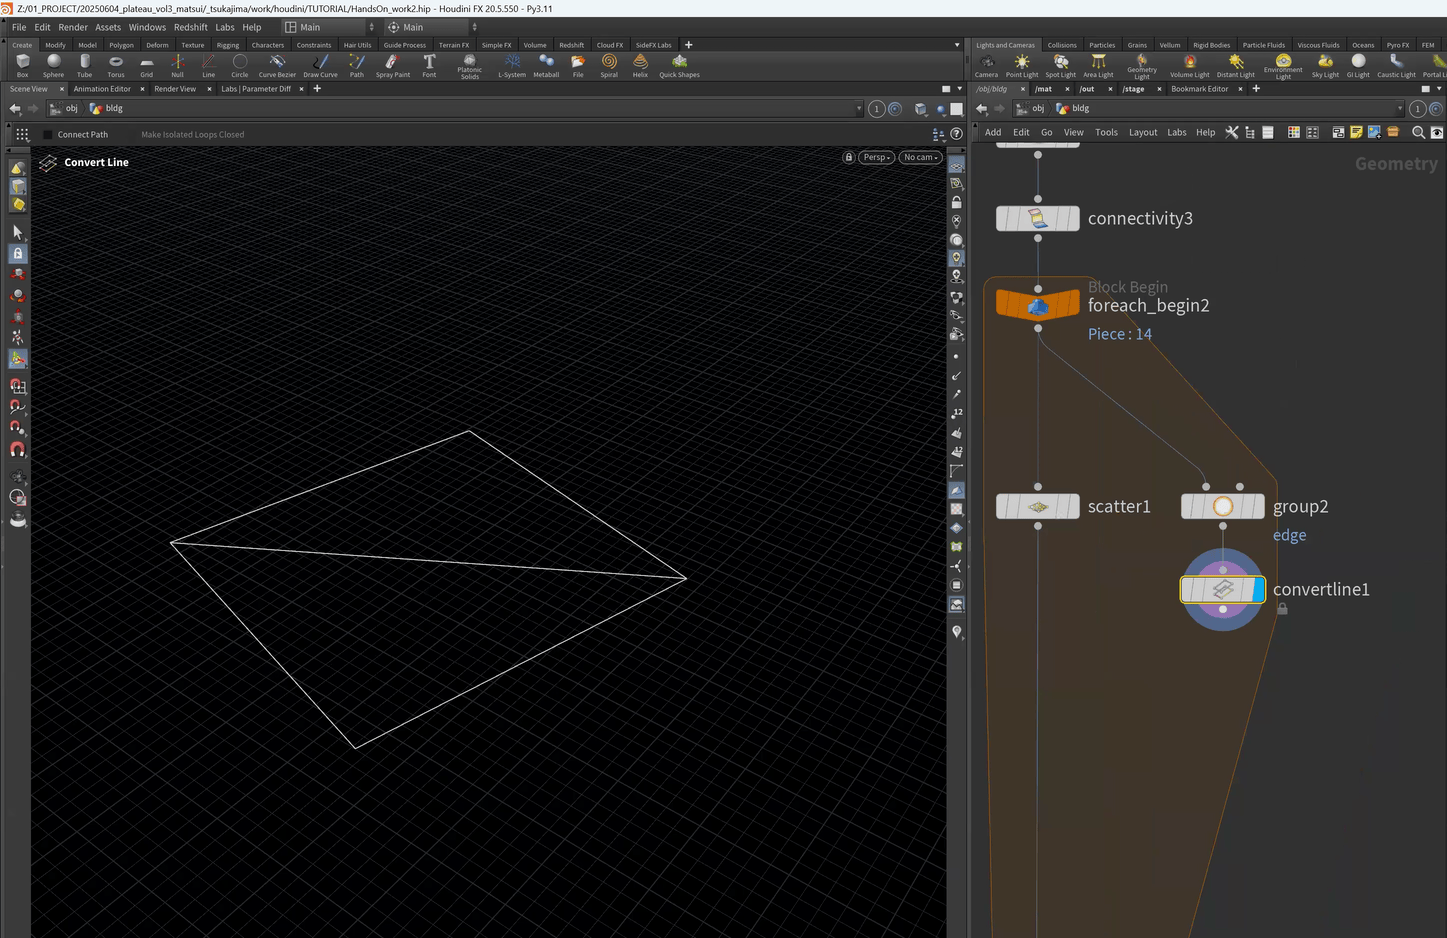The width and height of the screenshot is (1447, 938).
Task: Click the obj path button in network editor
Action: (x=1031, y=109)
